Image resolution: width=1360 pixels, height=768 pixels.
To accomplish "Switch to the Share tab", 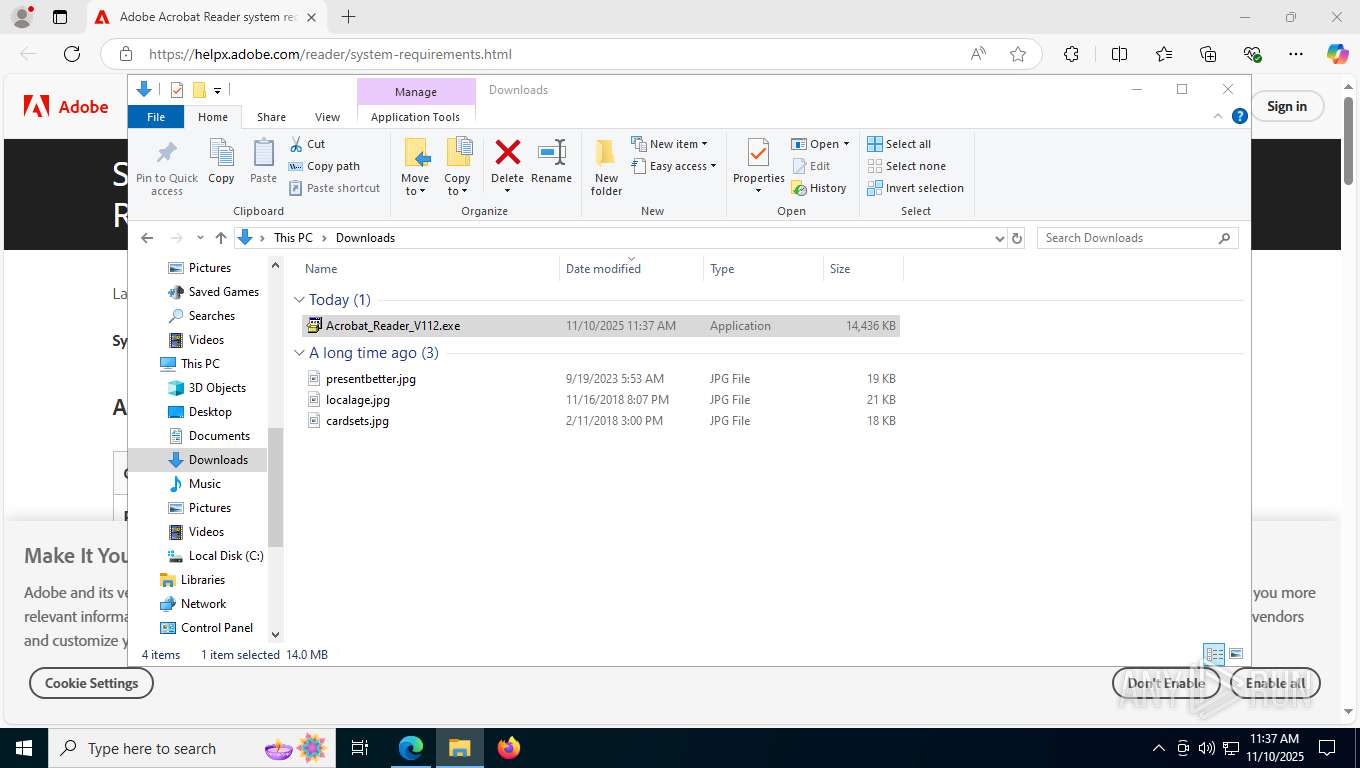I will pyautogui.click(x=271, y=117).
